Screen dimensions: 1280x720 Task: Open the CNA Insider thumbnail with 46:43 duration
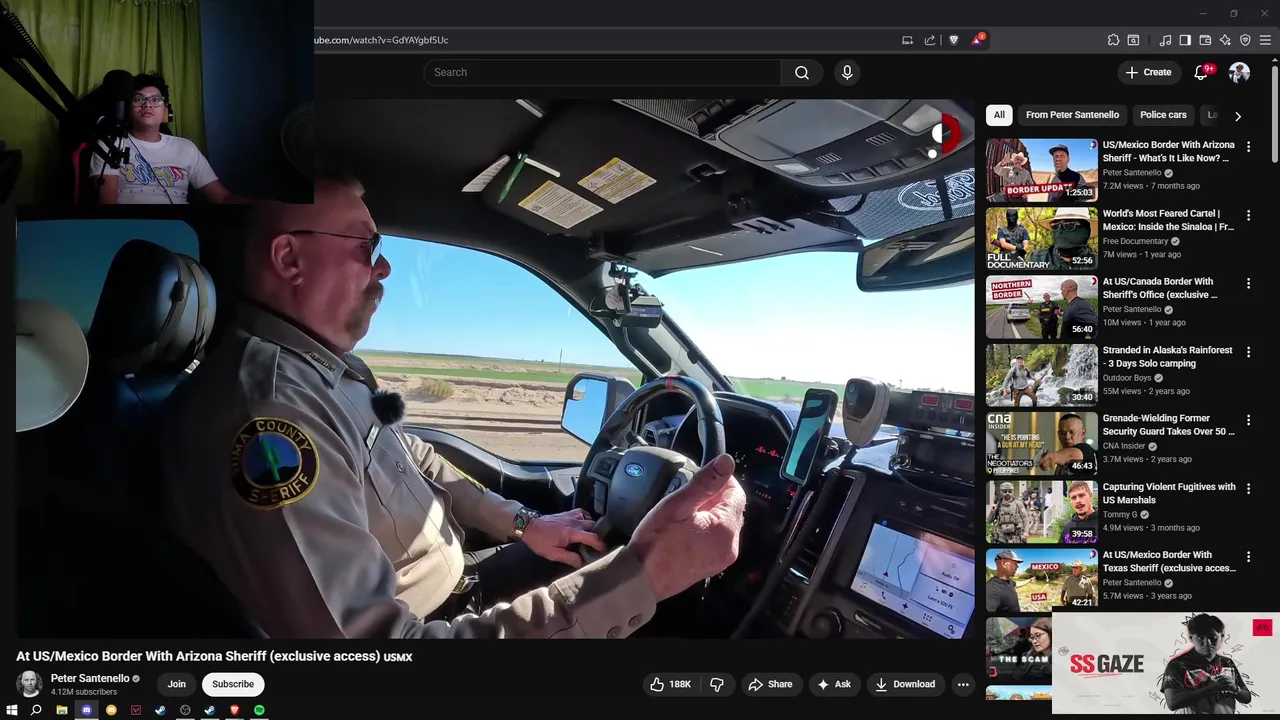[x=1042, y=443]
